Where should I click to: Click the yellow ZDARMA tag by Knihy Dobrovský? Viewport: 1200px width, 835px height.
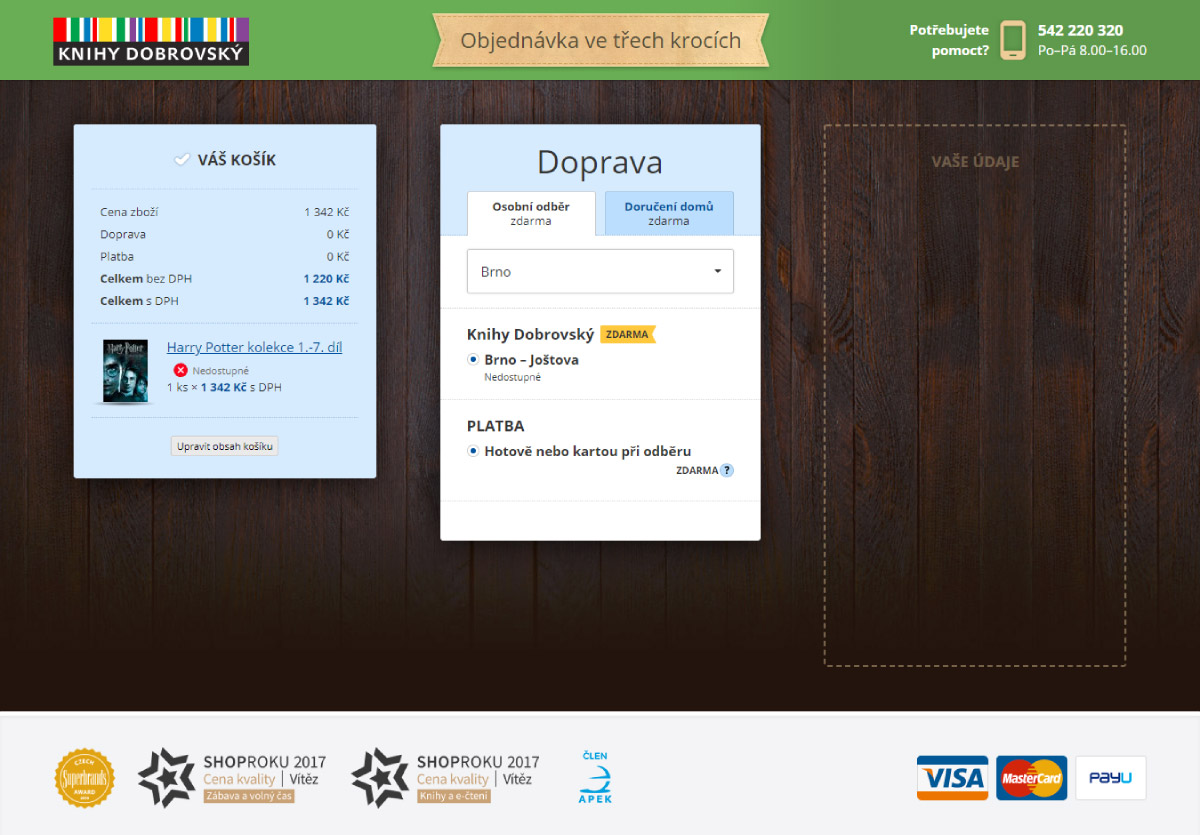coord(627,334)
